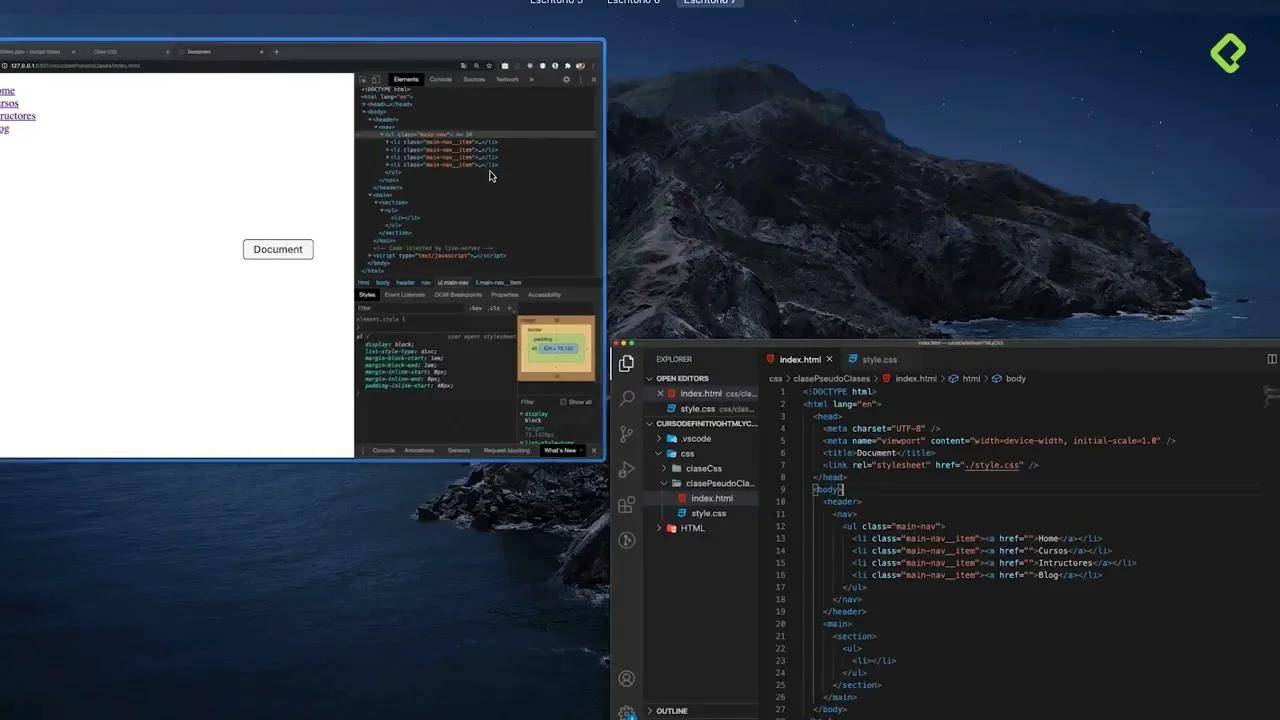Image resolution: width=1280 pixels, height=720 pixels.
Task: Toggle the .cls class editor
Action: click(x=494, y=308)
